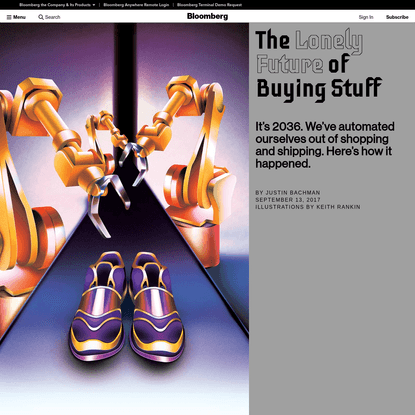Open Bloomberg Terminal Demo Request link
Image resolution: width=415 pixels, height=415 pixels.
(x=209, y=5)
